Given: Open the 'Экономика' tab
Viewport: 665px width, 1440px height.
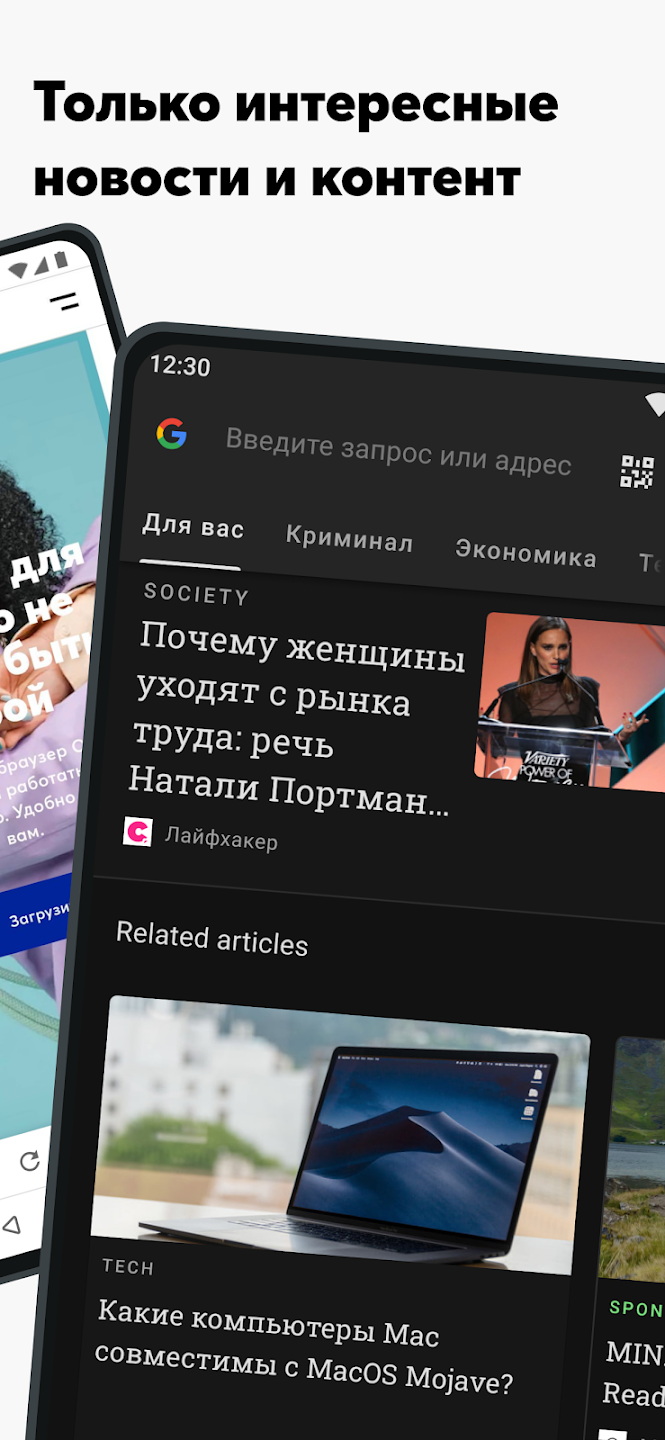Looking at the screenshot, I should pyautogui.click(x=526, y=553).
